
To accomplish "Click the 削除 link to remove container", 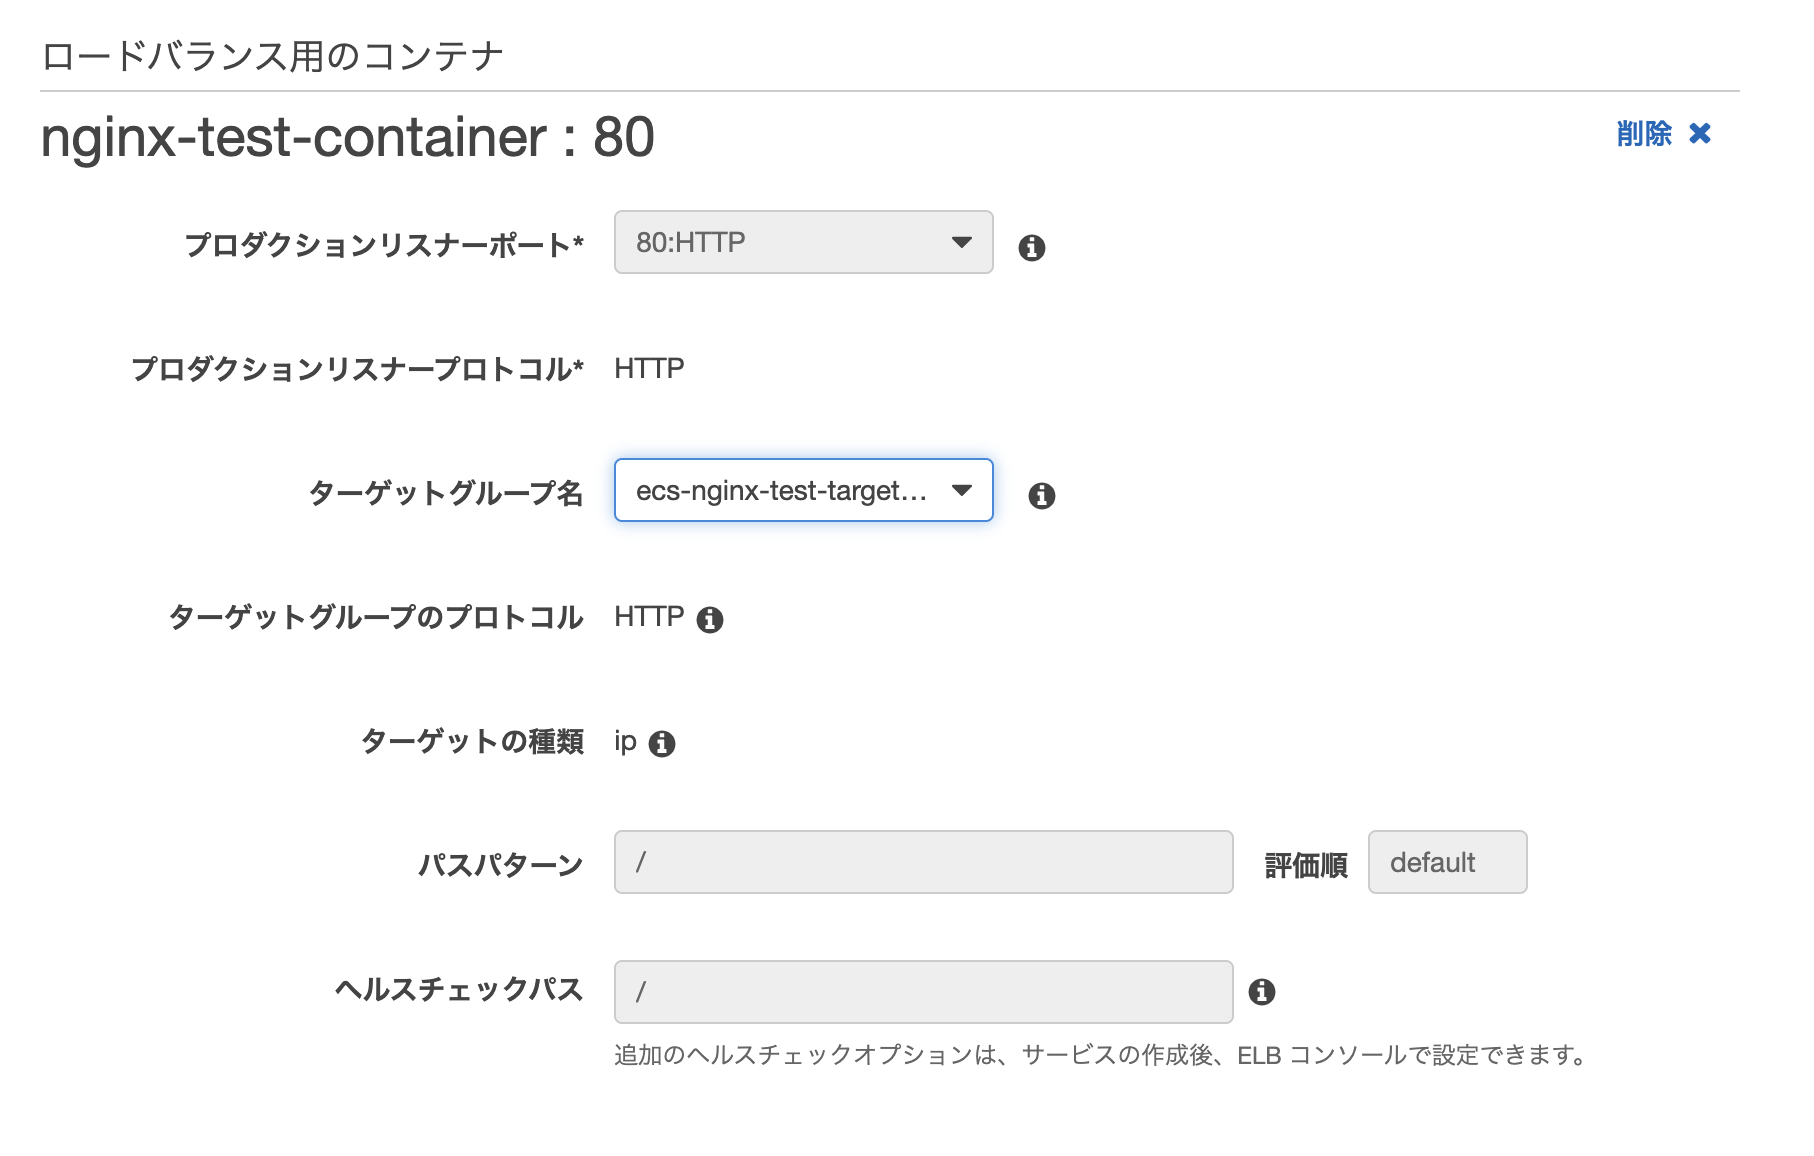I will tap(1644, 133).
